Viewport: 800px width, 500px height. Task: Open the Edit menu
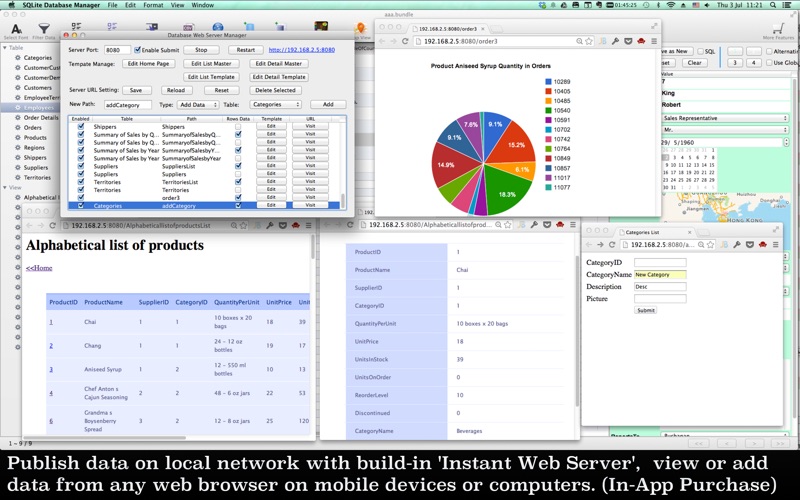(131, 5)
